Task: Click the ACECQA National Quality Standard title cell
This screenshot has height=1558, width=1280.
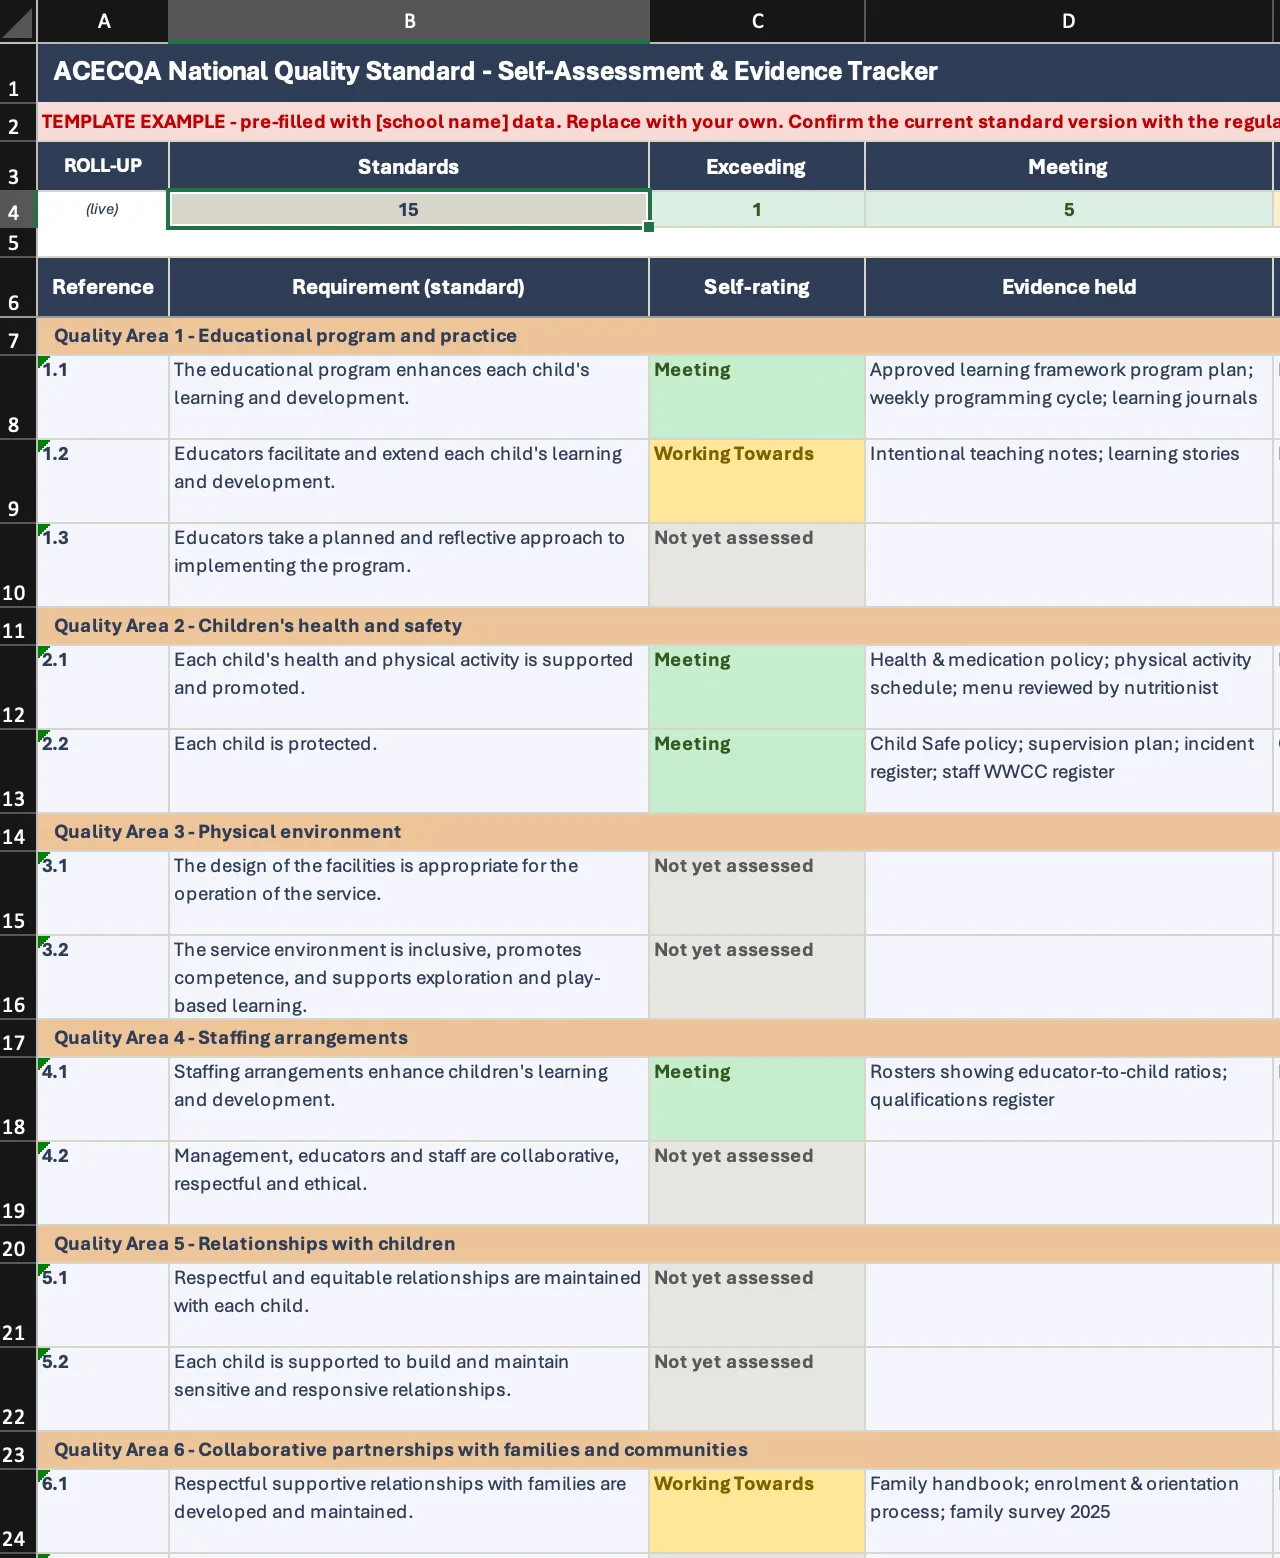Action: click(659, 72)
